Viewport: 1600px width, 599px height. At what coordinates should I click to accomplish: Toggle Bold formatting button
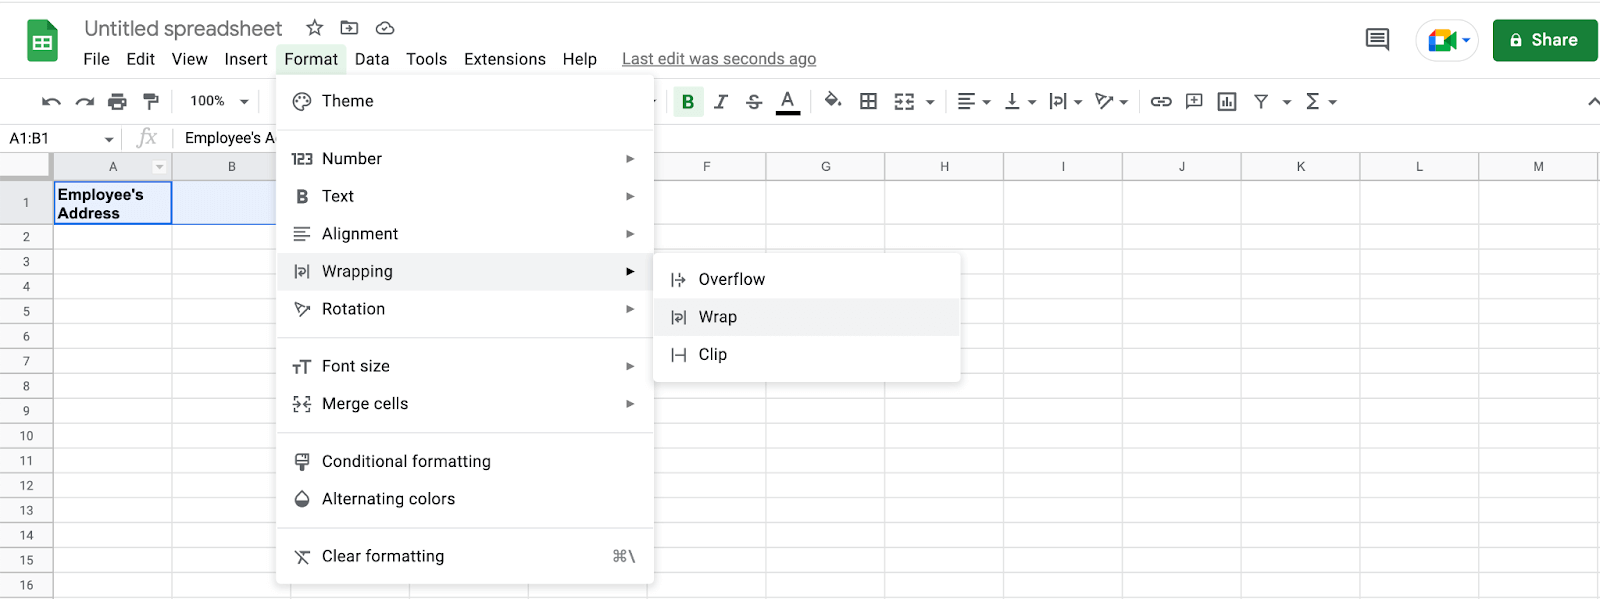(x=688, y=101)
